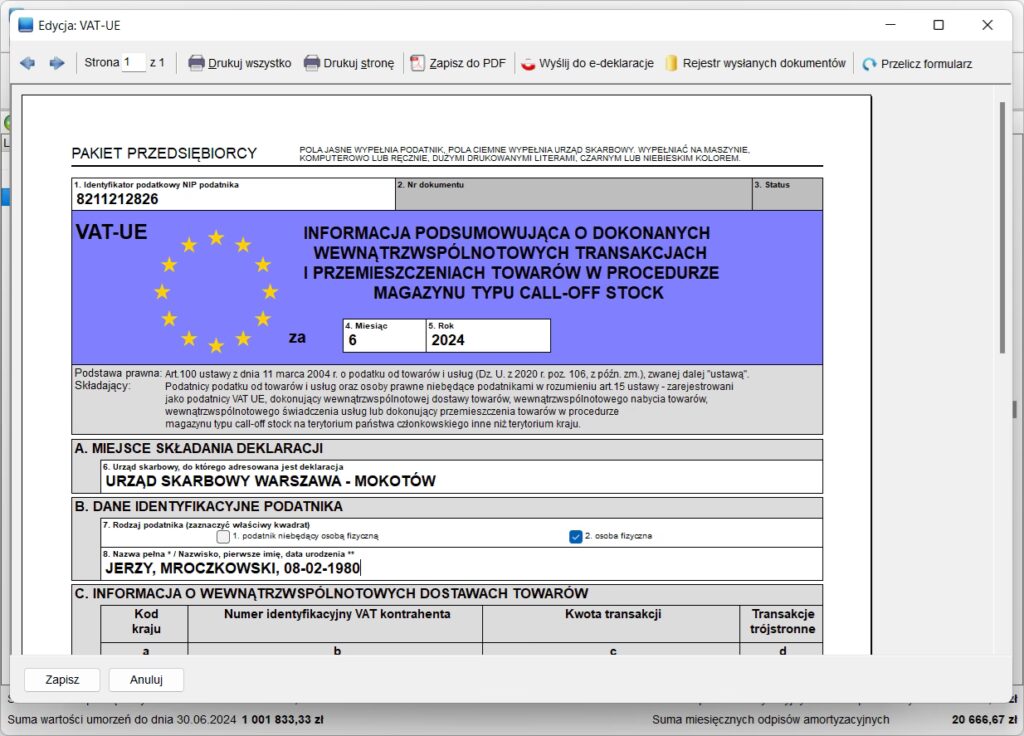Viewport: 1024px width, 736px height.
Task: Recalculate with Przelicz formularz
Action: pos(917,63)
